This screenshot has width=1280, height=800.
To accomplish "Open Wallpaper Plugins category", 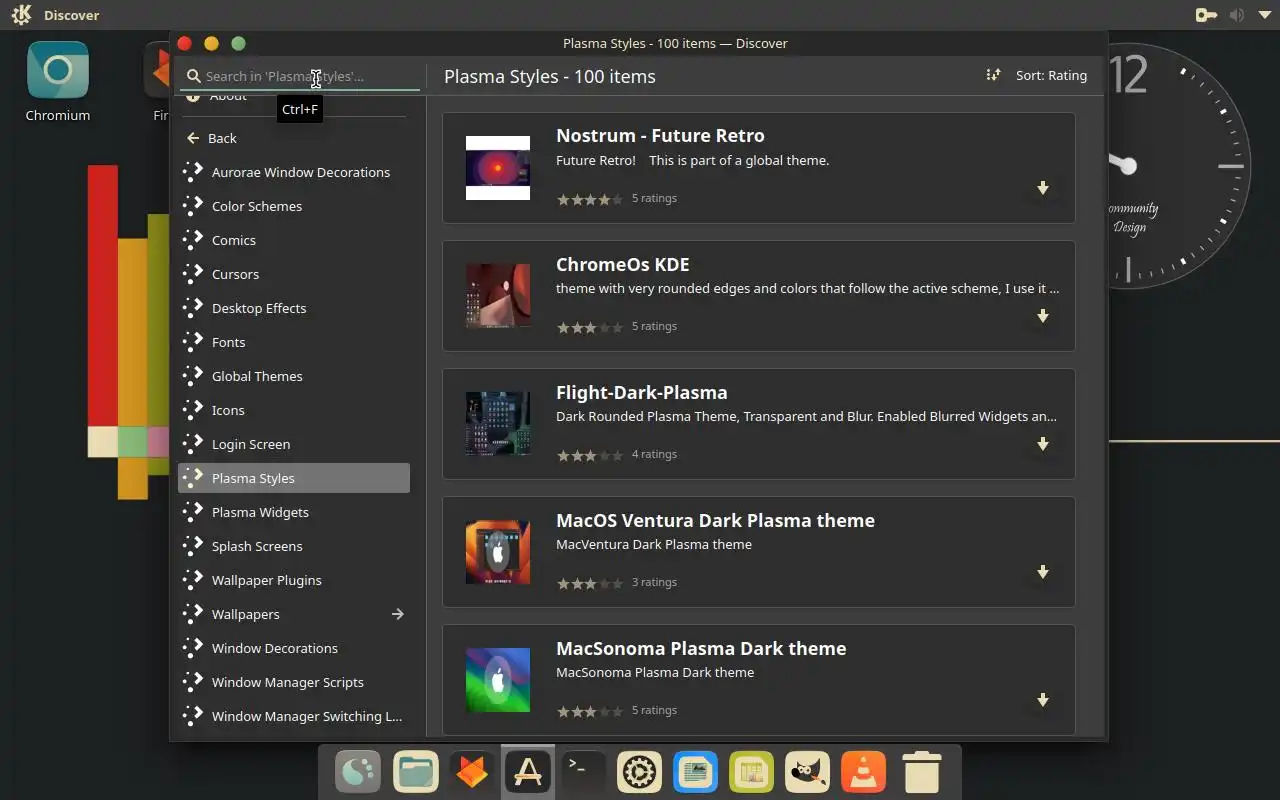I will (x=294, y=580).
